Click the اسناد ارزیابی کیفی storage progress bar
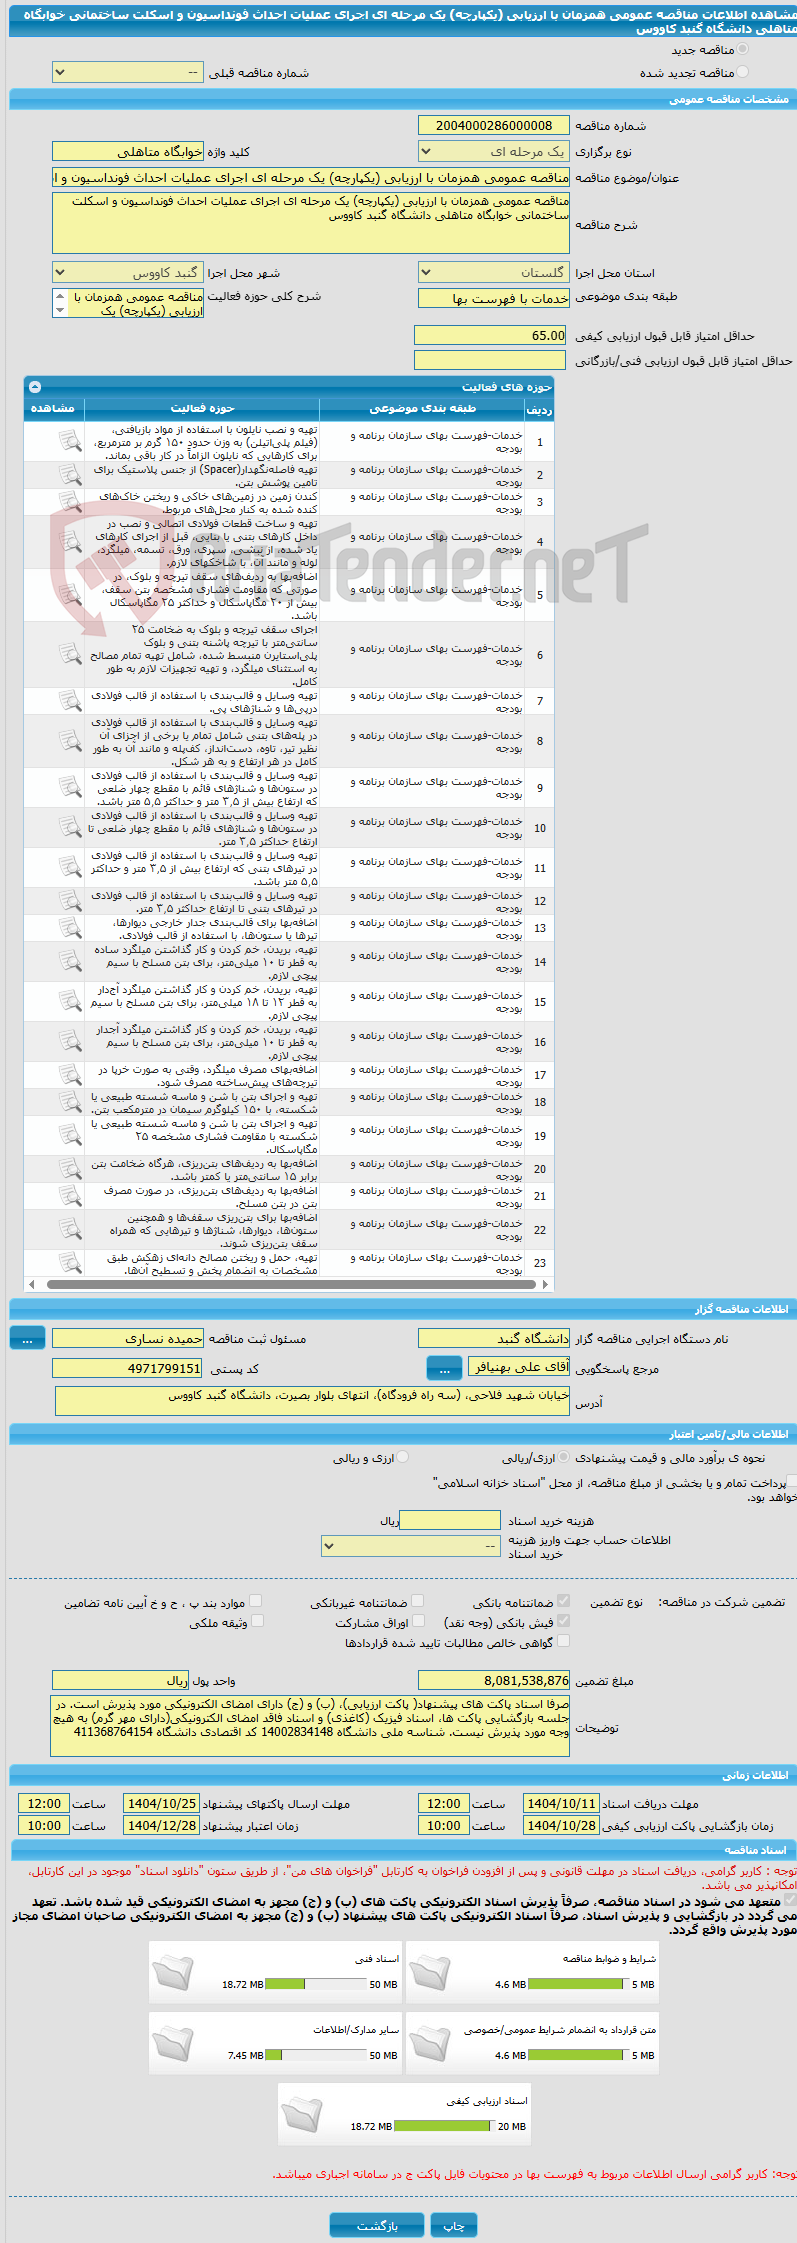 (445, 2126)
